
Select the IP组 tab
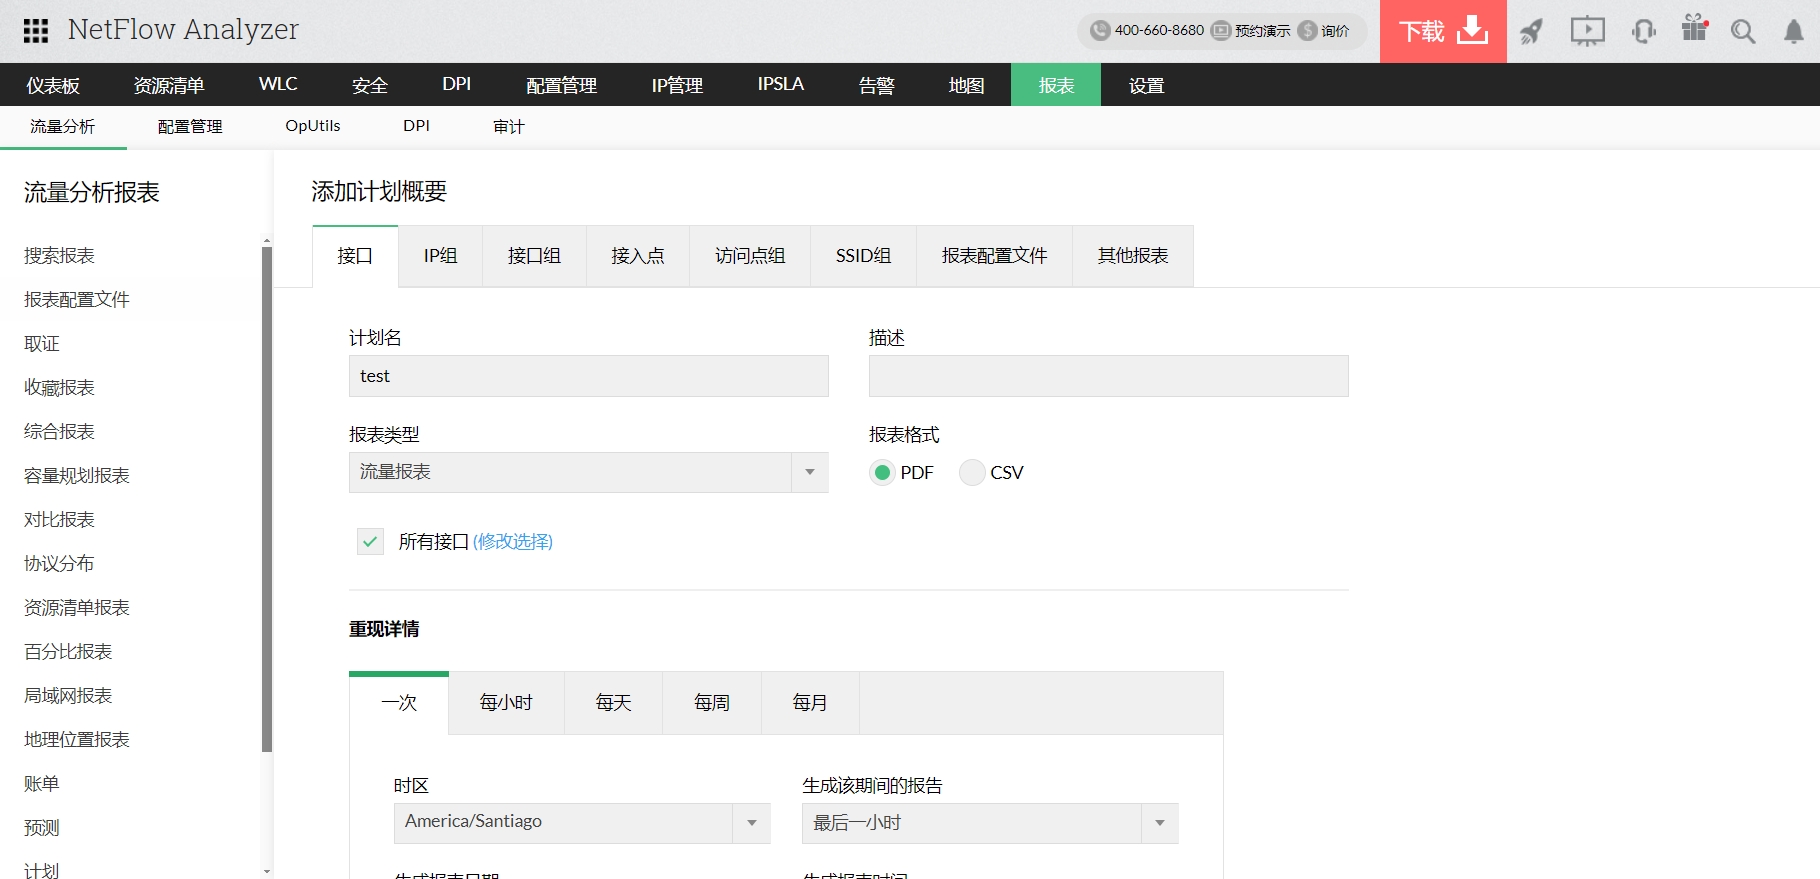coord(441,256)
